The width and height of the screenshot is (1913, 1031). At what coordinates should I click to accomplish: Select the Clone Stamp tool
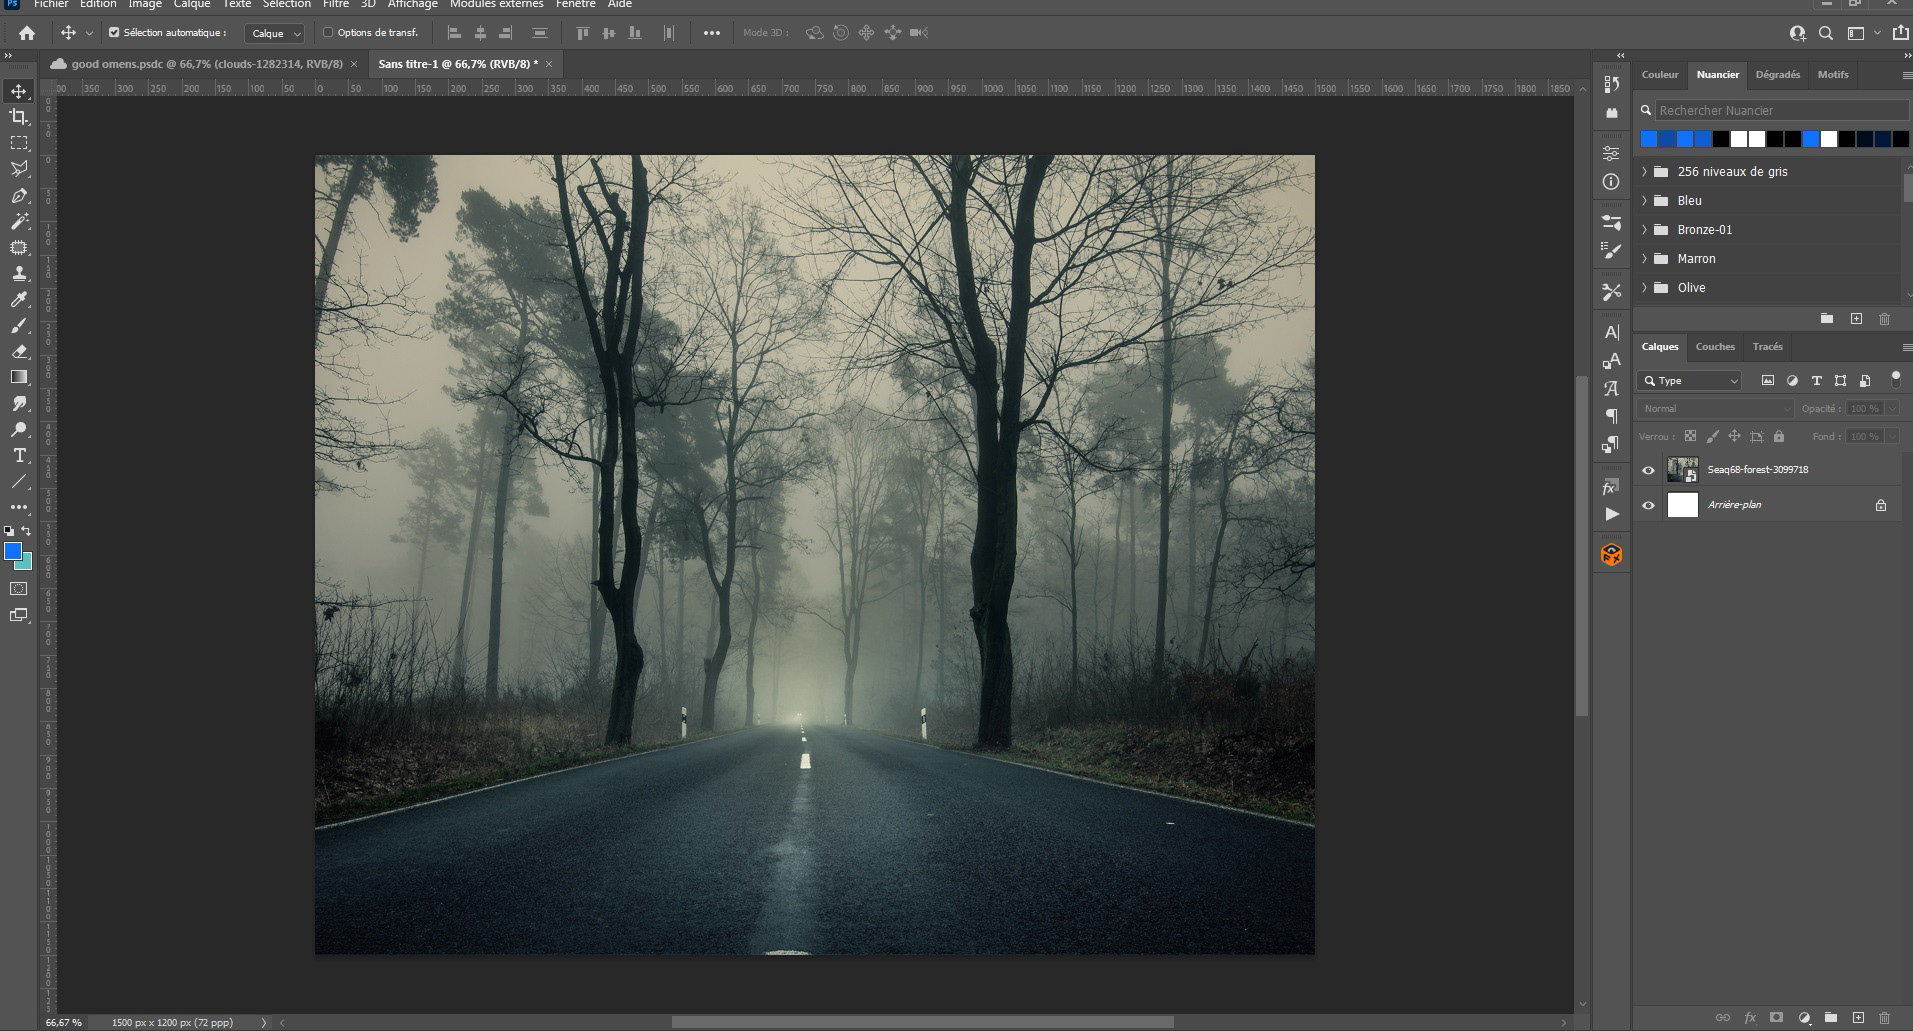click(19, 273)
